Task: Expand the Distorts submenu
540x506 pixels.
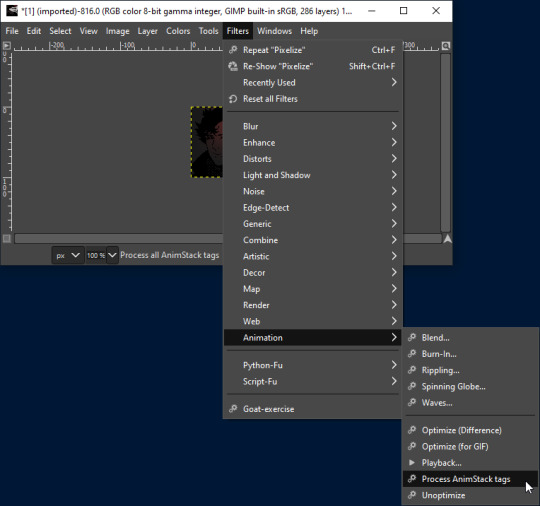Action: pyautogui.click(x=312, y=159)
